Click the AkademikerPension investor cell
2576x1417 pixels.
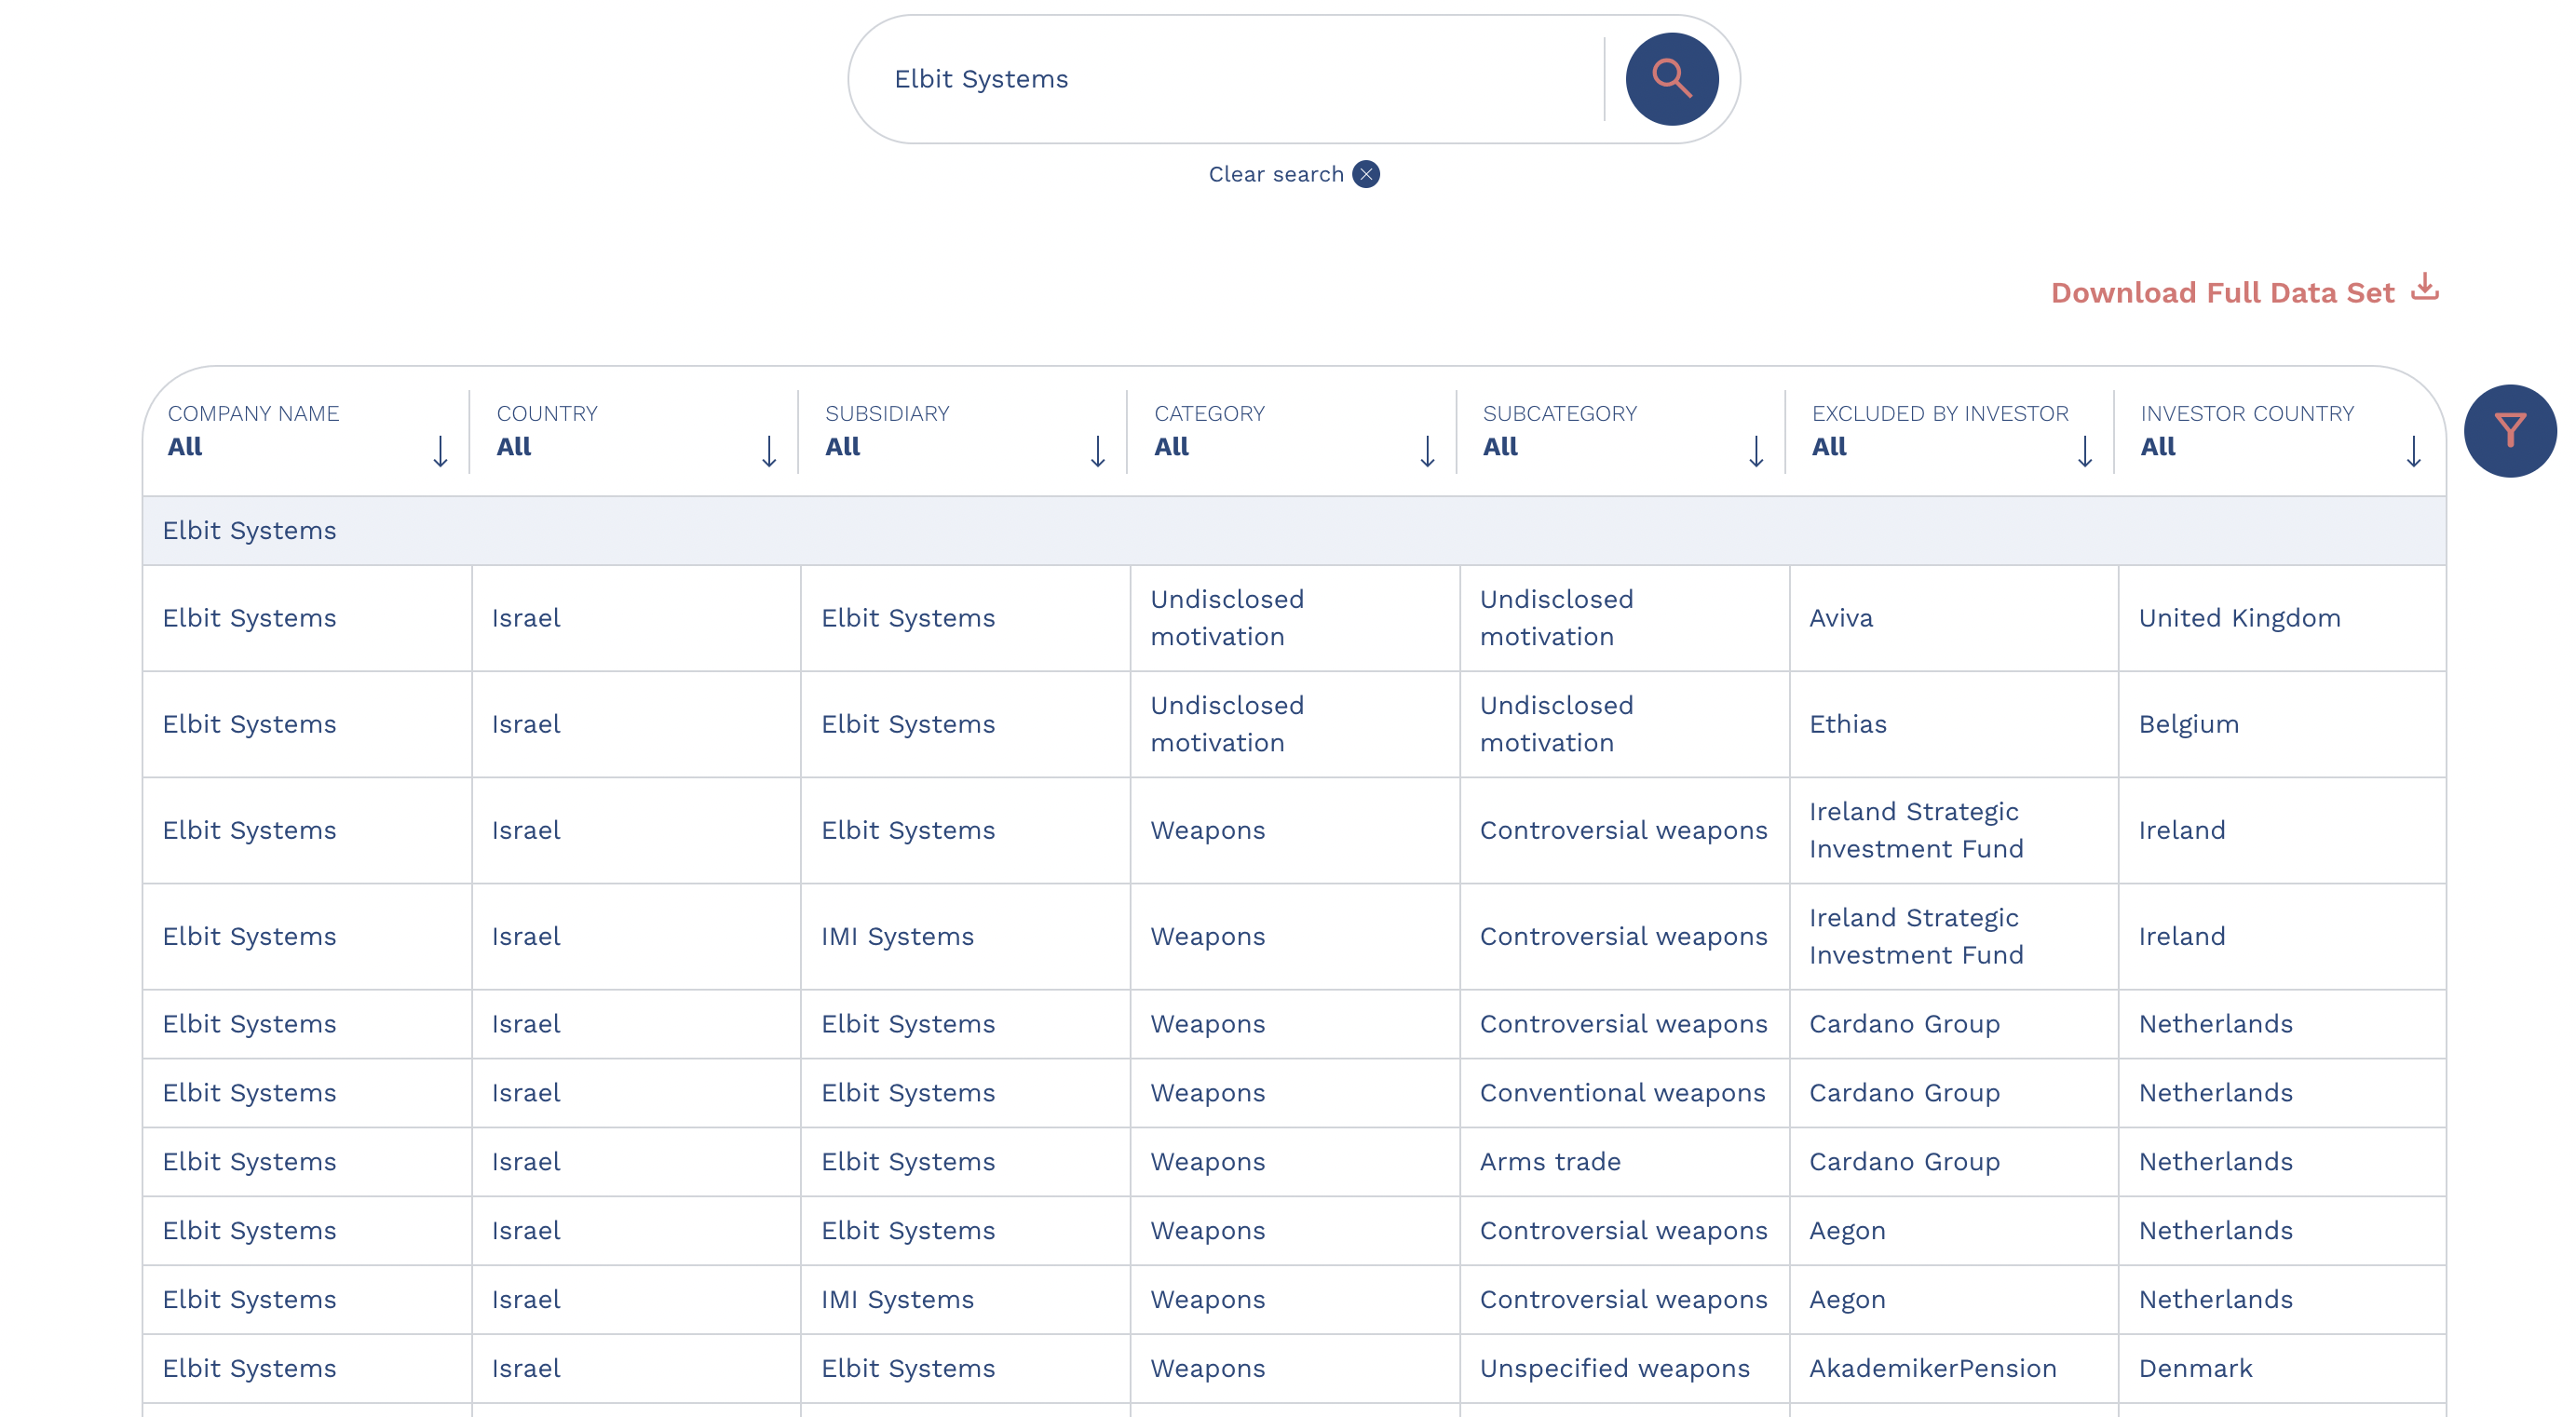1932,1368
